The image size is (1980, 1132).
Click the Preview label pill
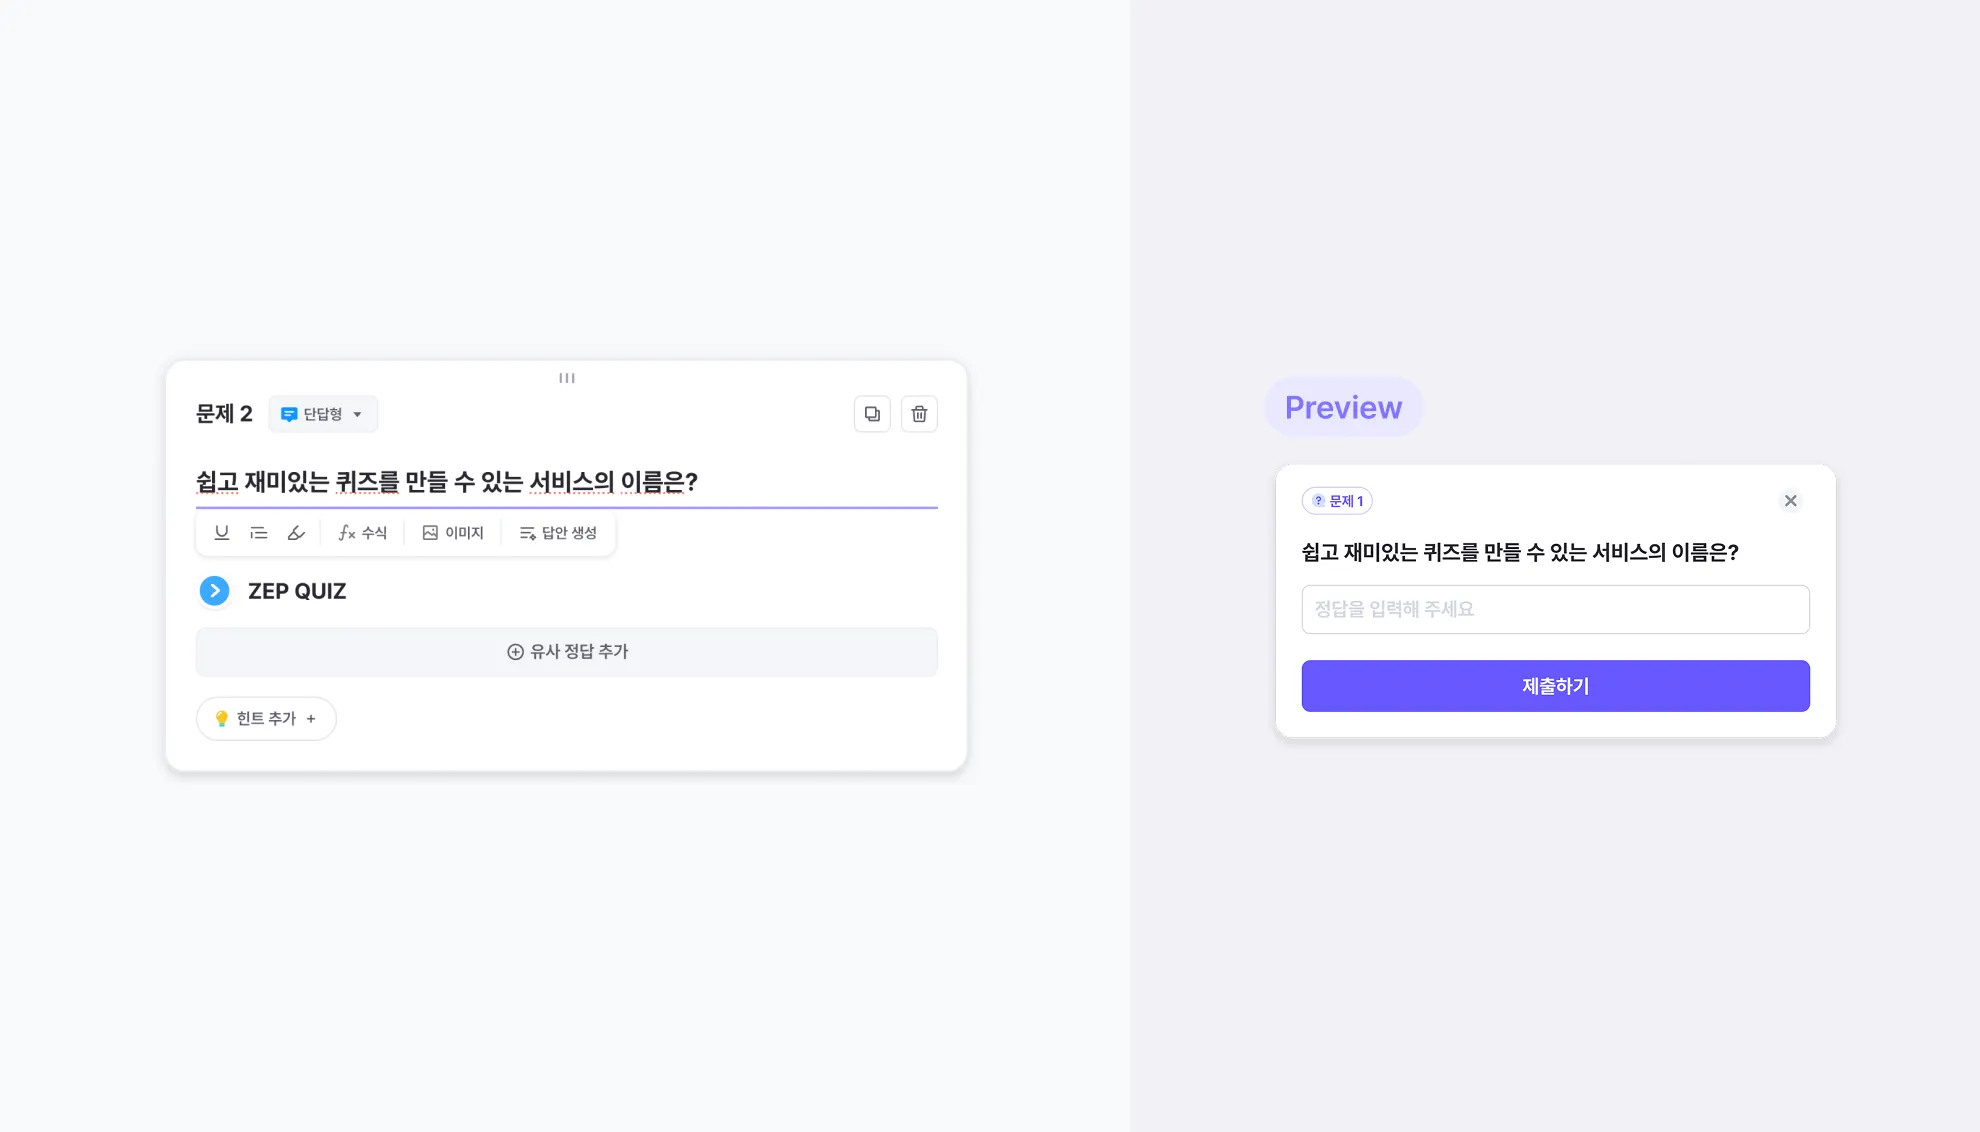[x=1343, y=407]
